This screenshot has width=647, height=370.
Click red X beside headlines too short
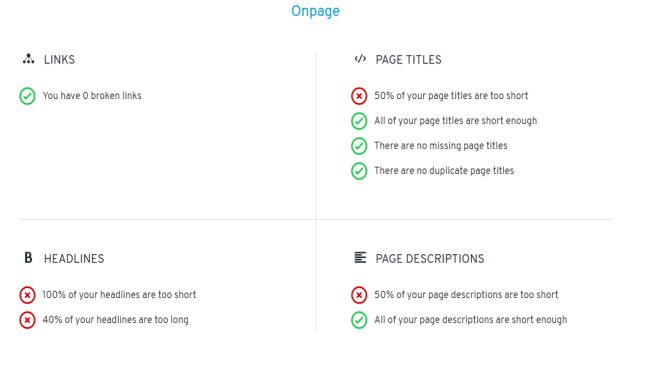click(x=27, y=295)
